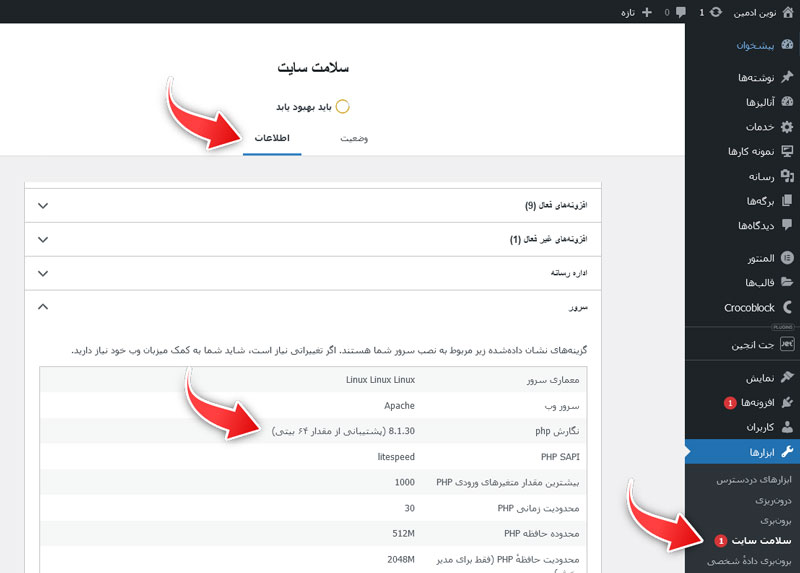Click the Crocoblock logo icon
Image resolution: width=800 pixels, height=573 pixels.
click(x=787, y=307)
